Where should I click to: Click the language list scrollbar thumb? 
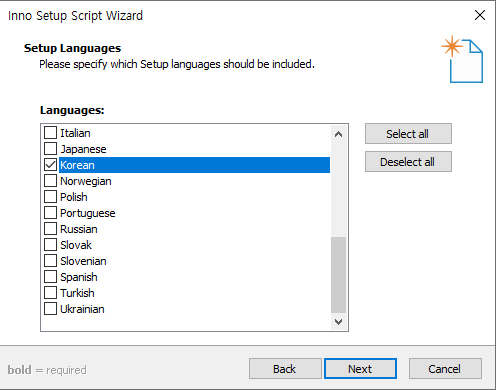[x=338, y=275]
